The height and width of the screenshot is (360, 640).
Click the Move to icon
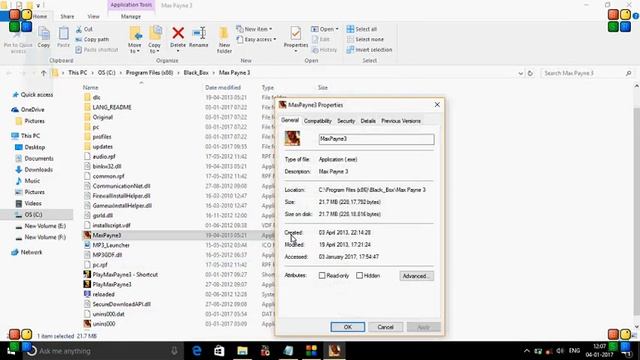coord(135,34)
